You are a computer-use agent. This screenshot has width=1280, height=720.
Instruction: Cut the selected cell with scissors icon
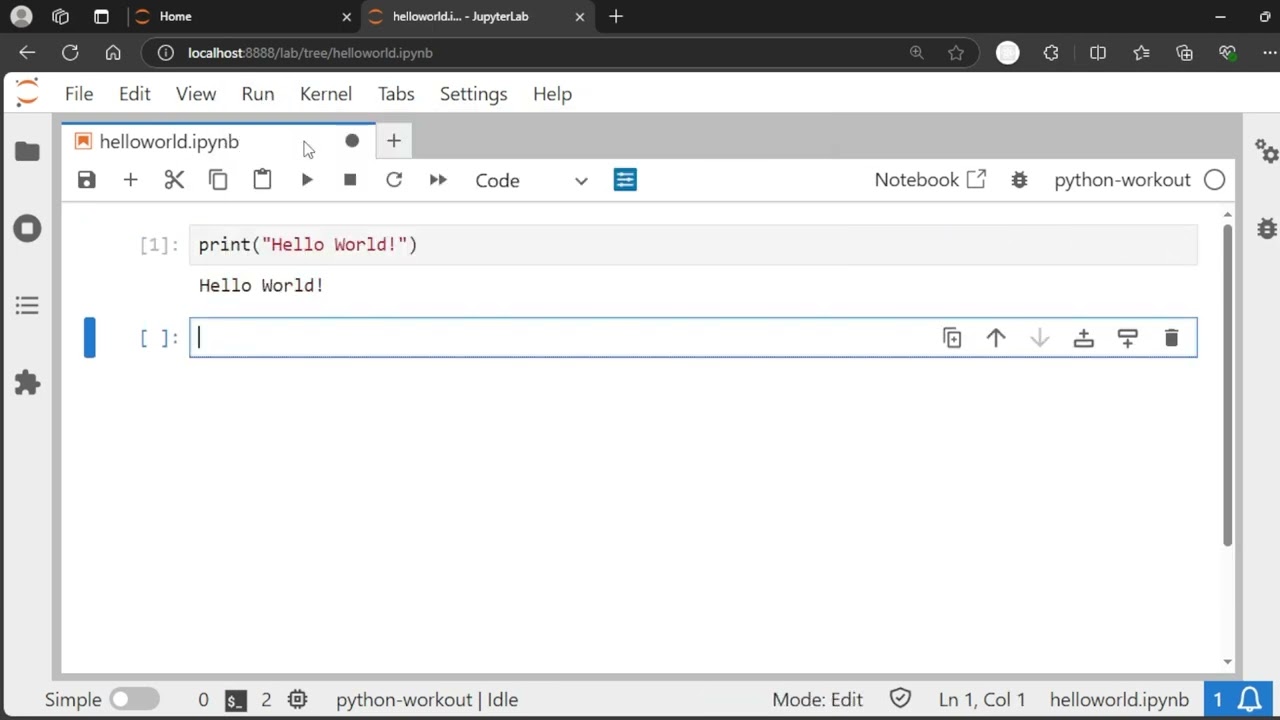click(174, 180)
